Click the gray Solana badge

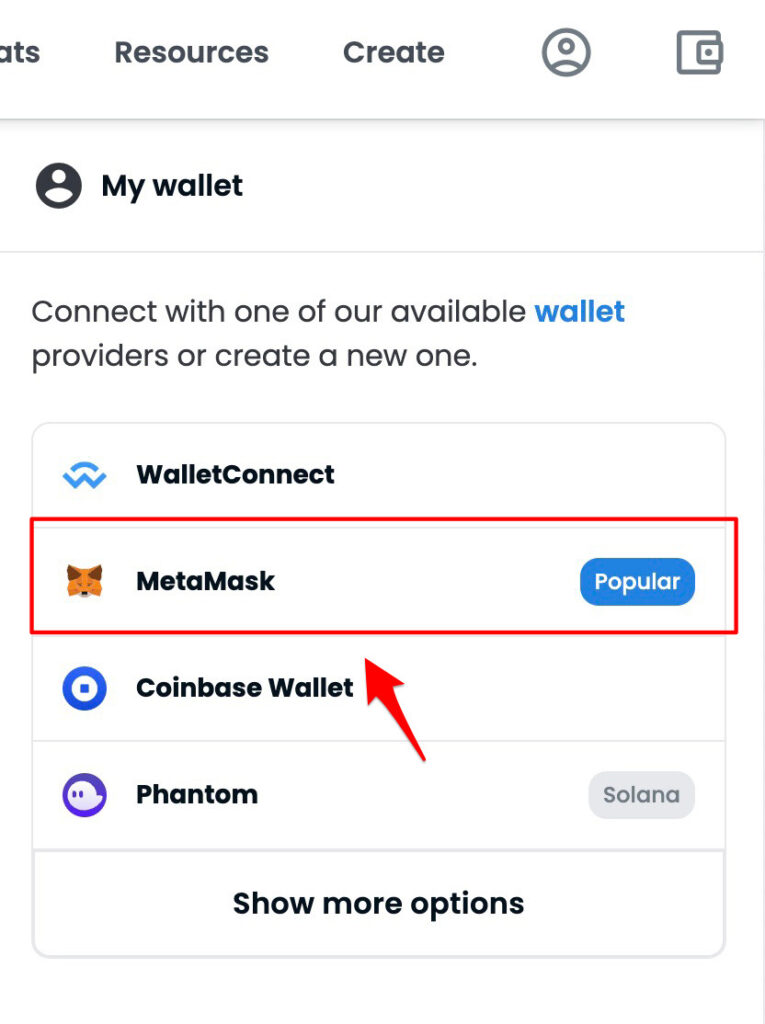(642, 795)
